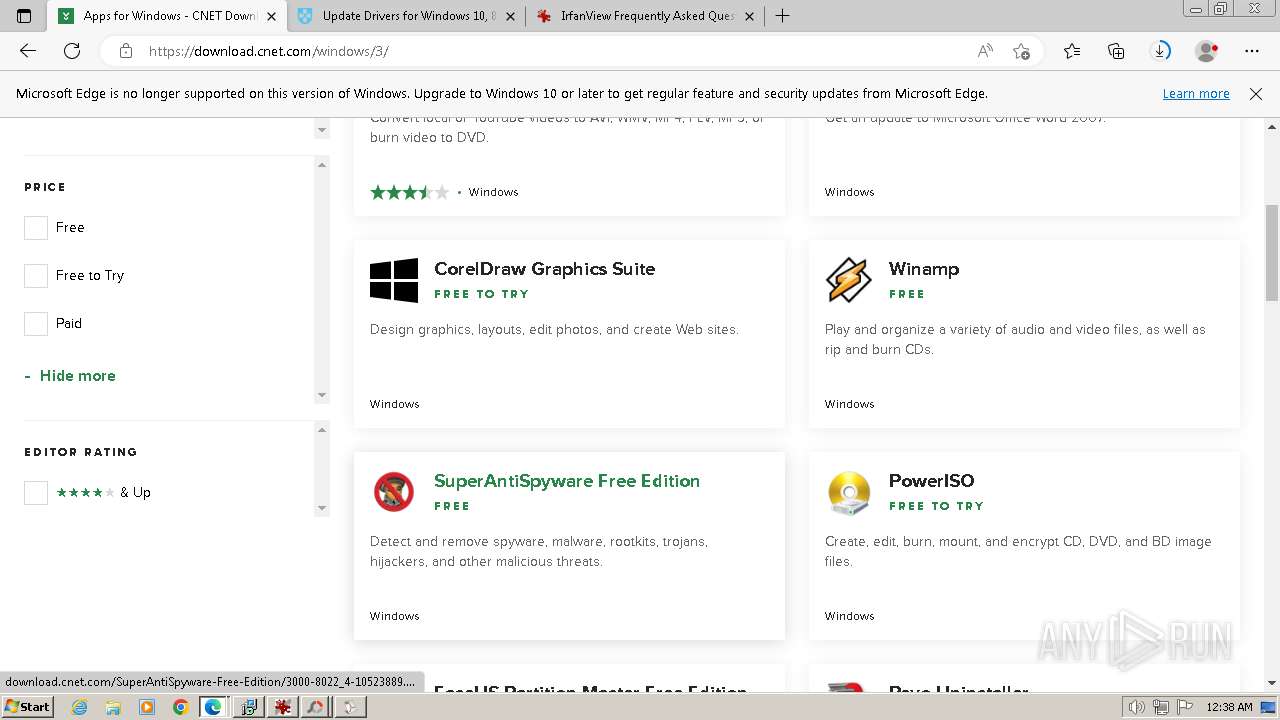Check the Paid price checkbox
Viewport: 1280px width, 720px height.
[x=36, y=324]
